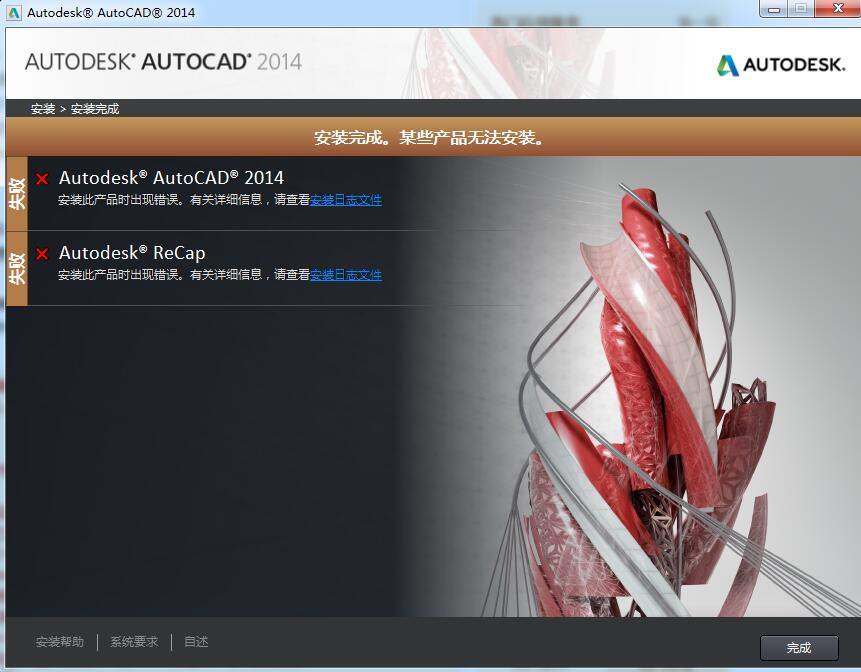Open the 安装日志文件 link under Autodesk ReCap
Viewport: 861px width, 672px height.
click(x=346, y=275)
